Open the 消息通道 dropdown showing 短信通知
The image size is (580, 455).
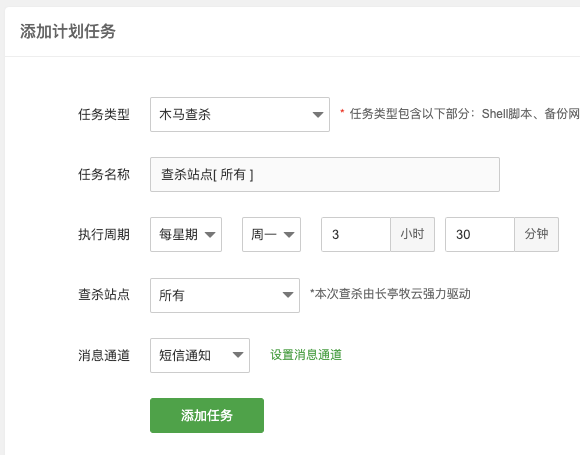coord(200,355)
